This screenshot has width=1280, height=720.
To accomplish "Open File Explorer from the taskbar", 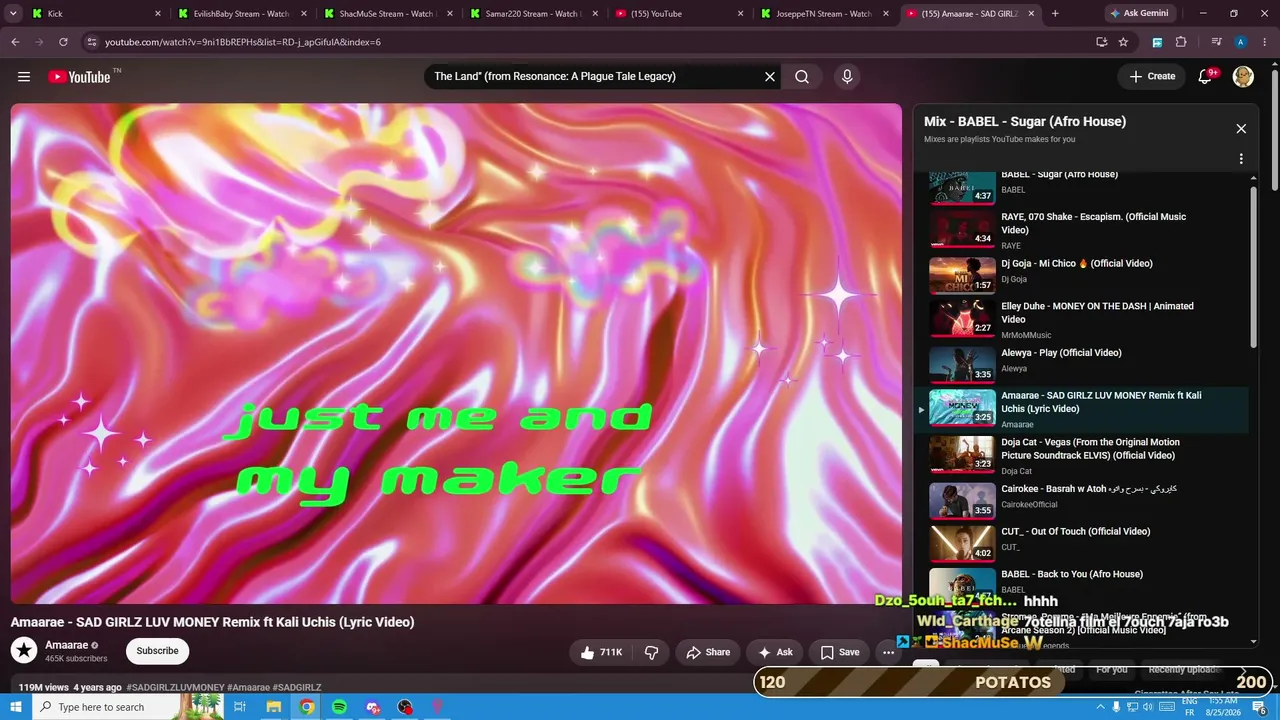I will click(x=273, y=707).
